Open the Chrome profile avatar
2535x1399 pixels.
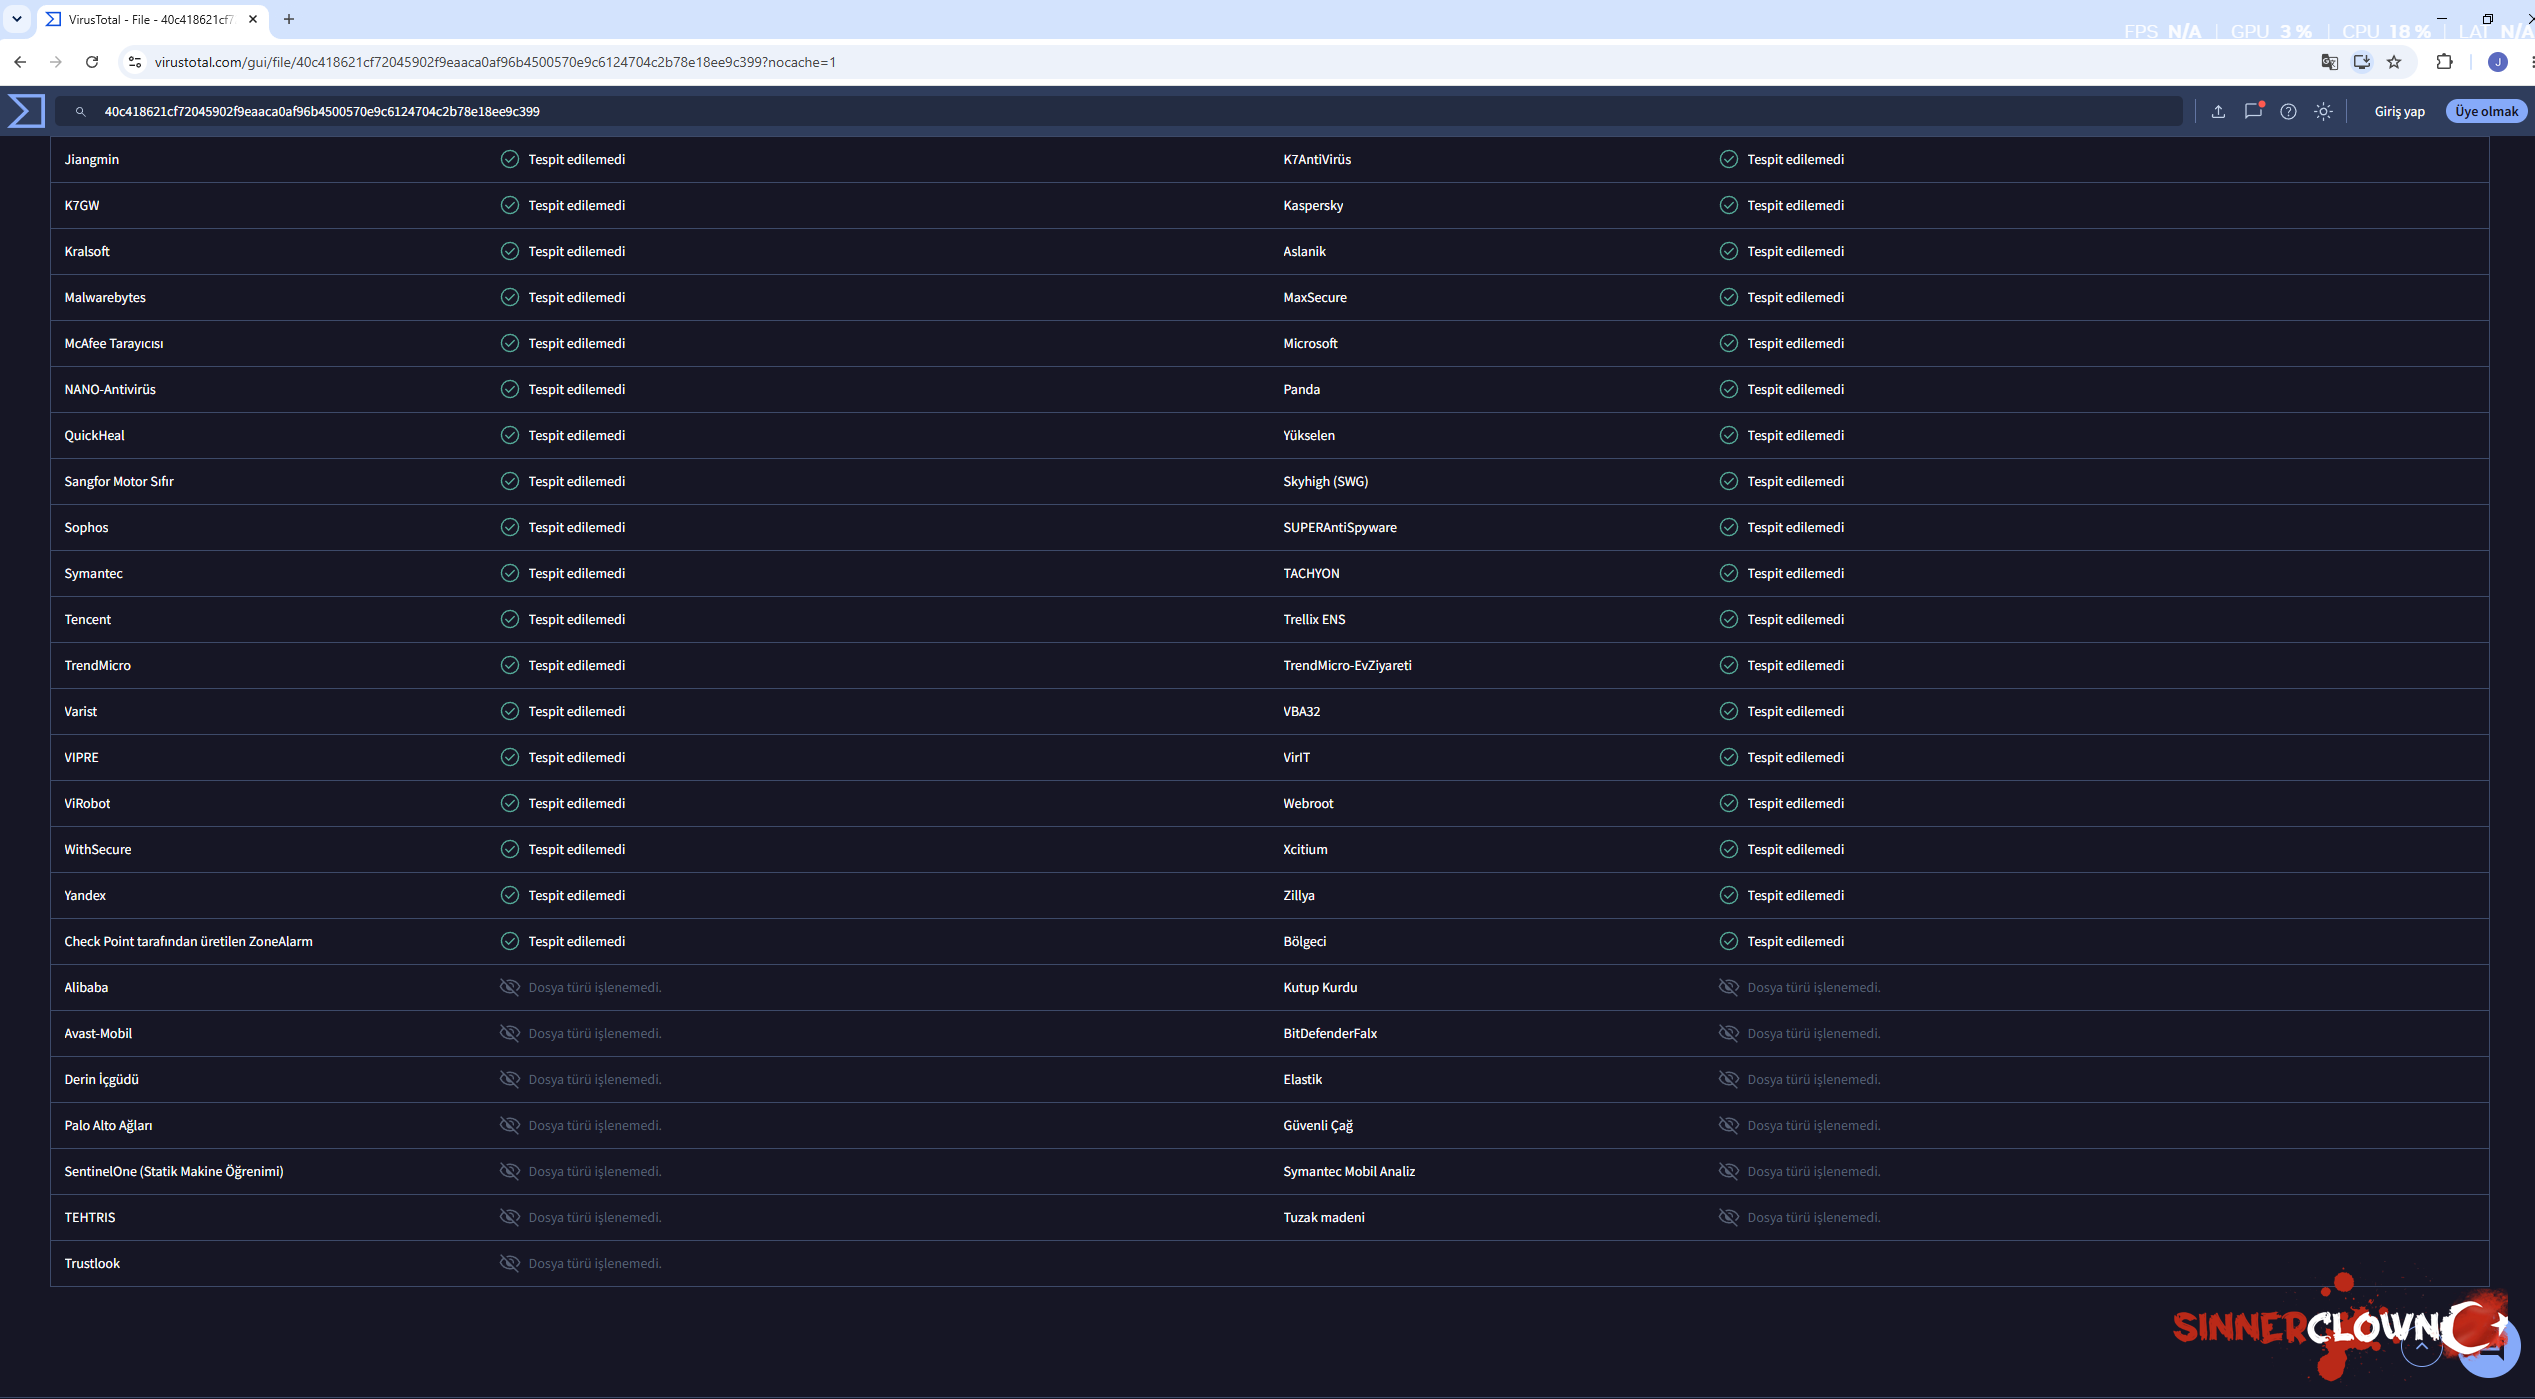click(x=2497, y=62)
